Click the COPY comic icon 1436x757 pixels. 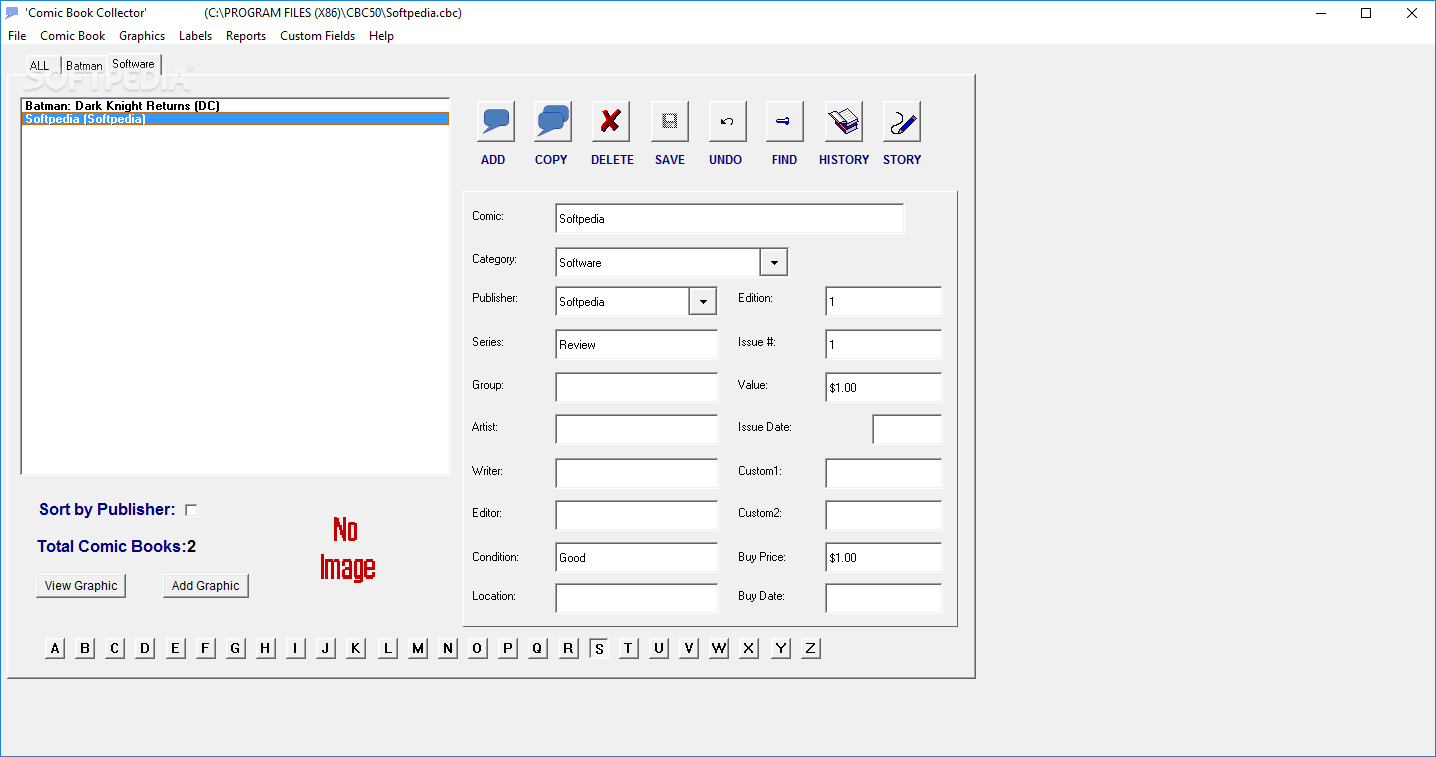click(552, 122)
